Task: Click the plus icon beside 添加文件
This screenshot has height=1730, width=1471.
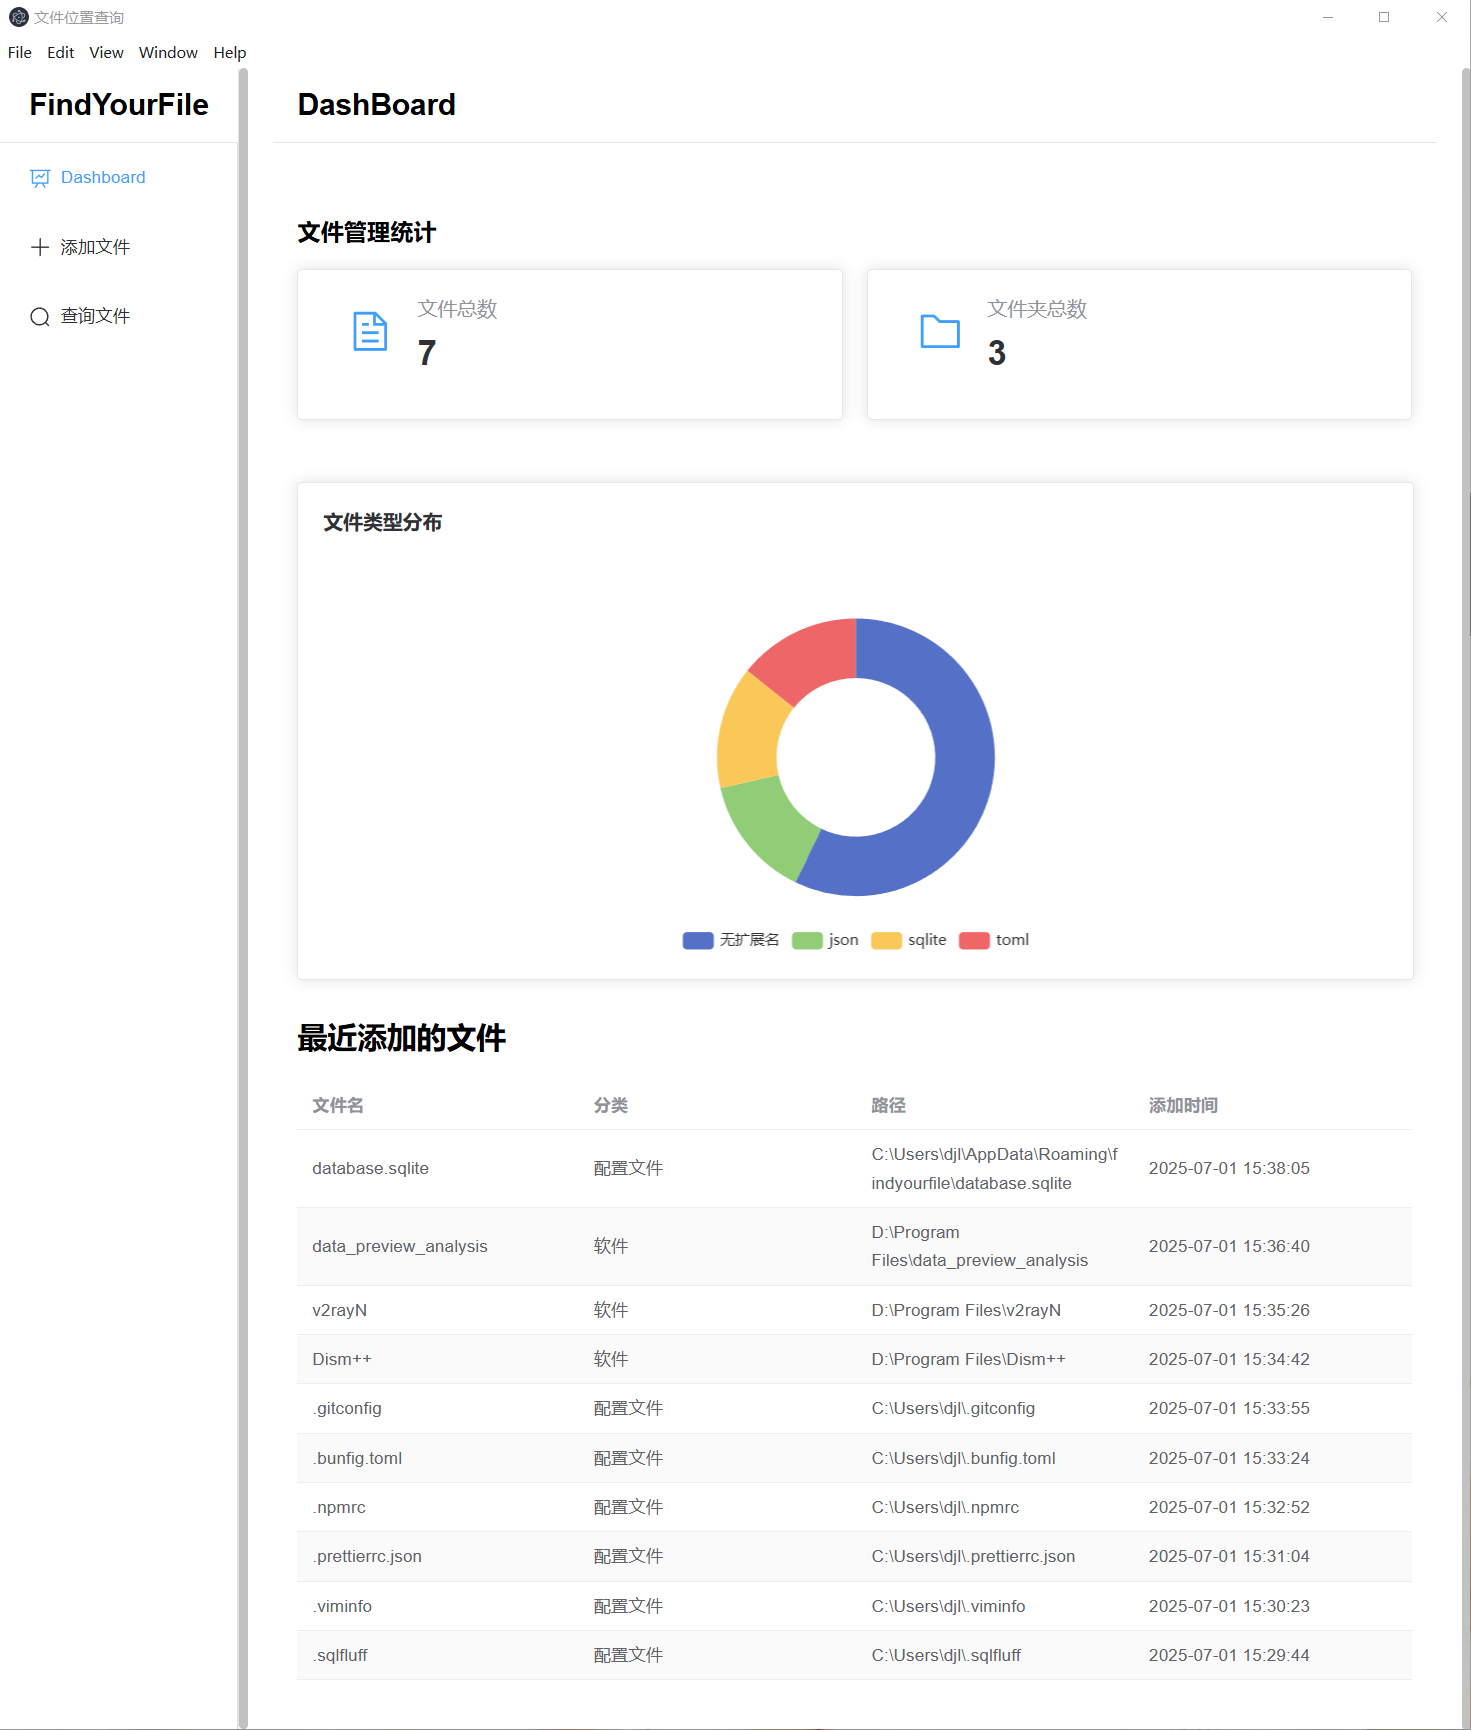Action: coord(40,247)
